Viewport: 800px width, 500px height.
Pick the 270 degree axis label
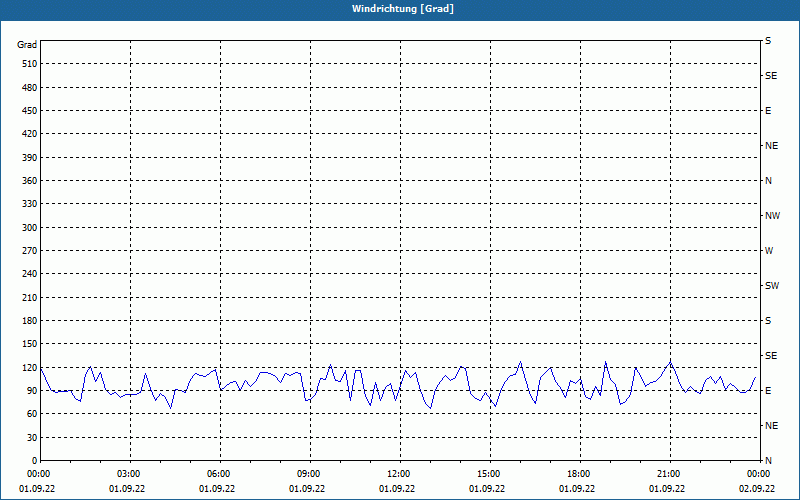[x=30, y=251]
